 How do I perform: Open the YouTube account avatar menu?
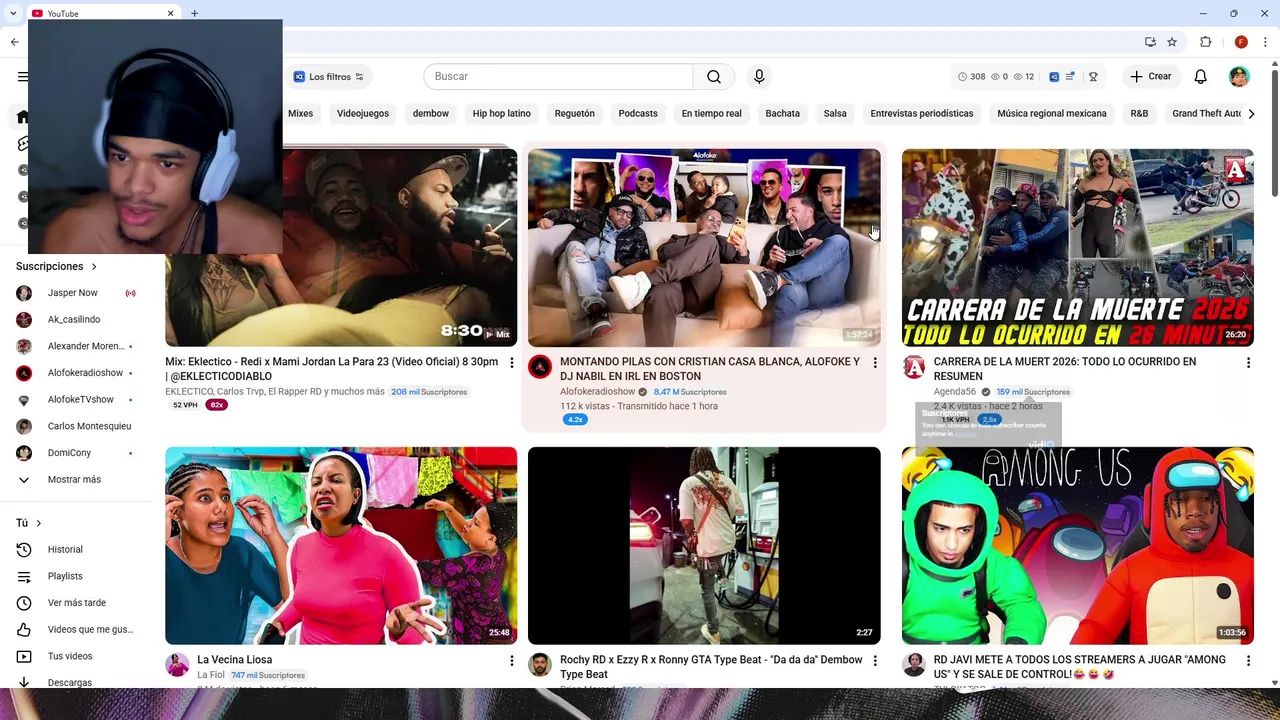(1239, 77)
